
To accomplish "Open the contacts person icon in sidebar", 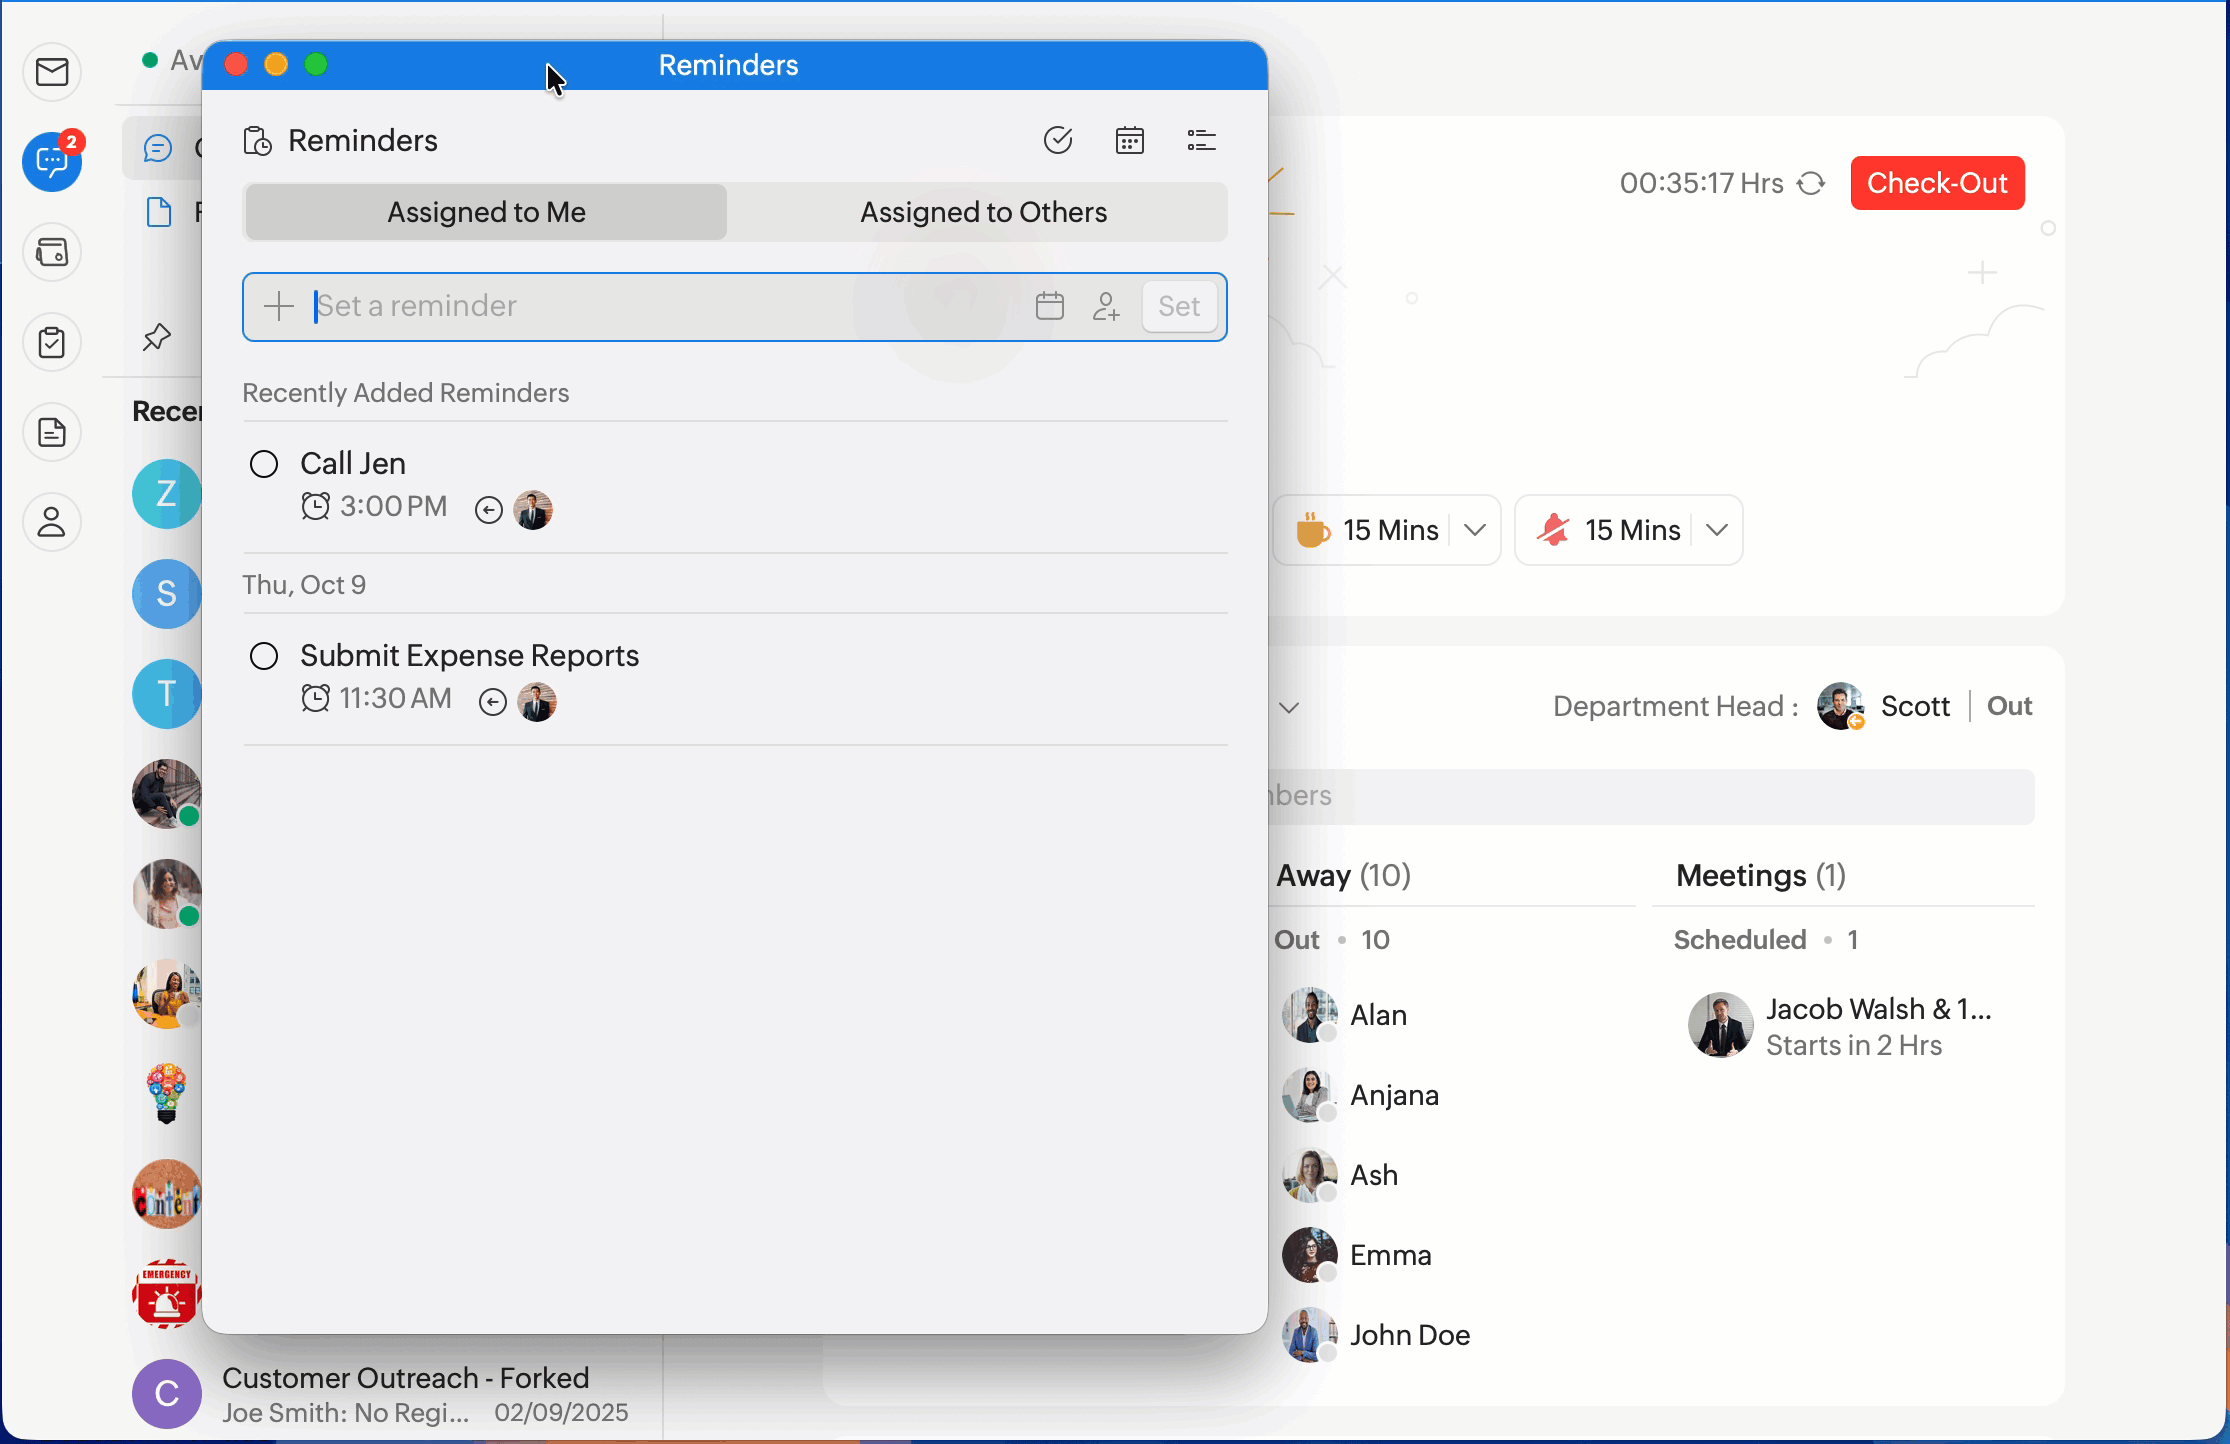I will 52,522.
